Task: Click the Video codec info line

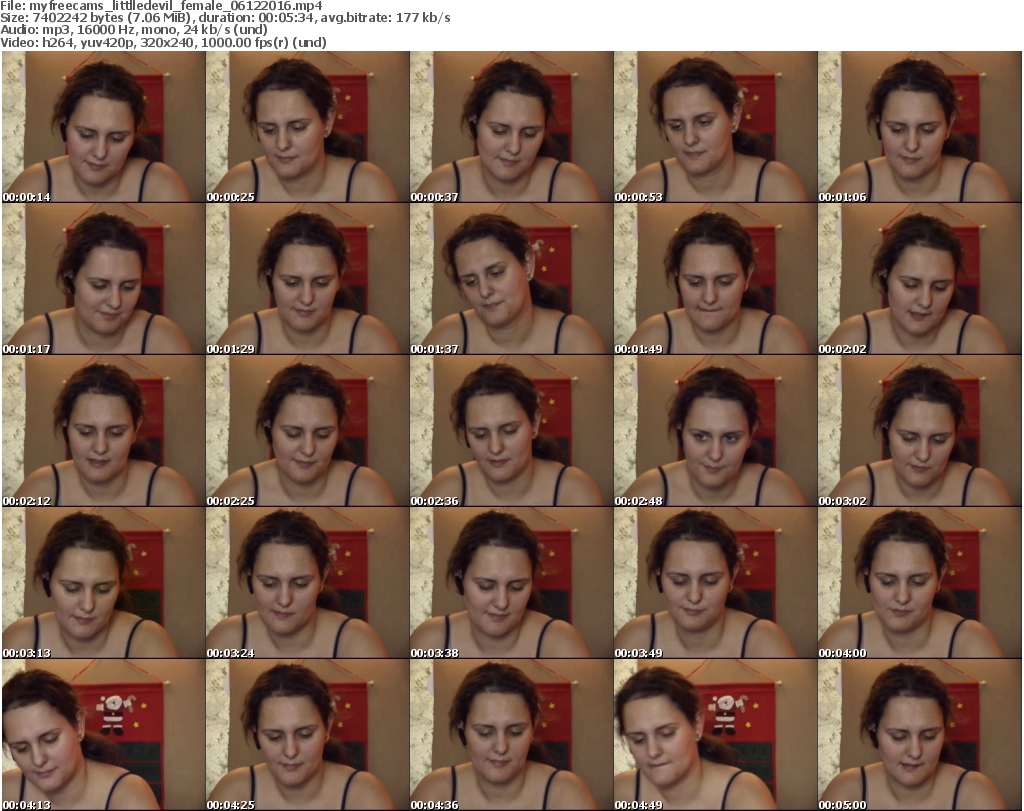Action: 164,43
